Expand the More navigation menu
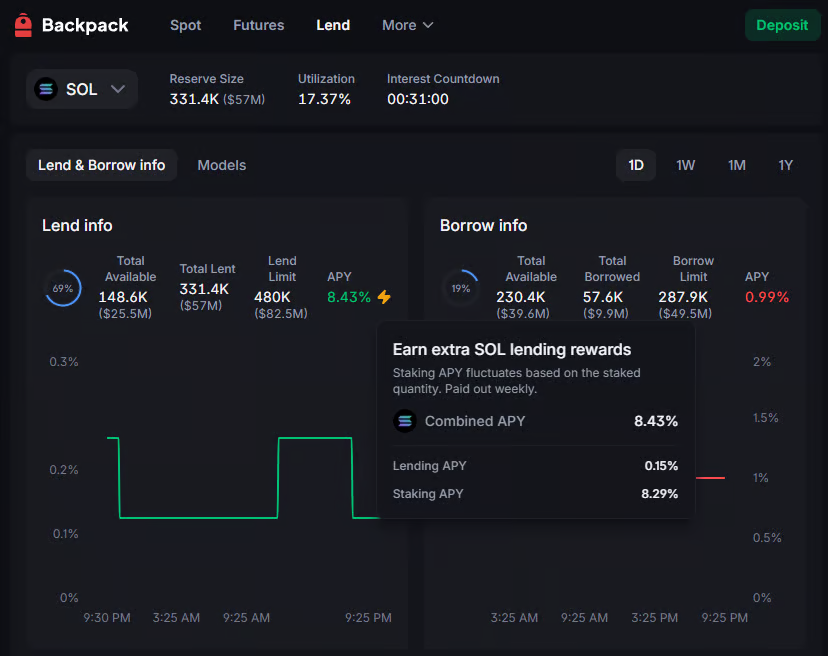The width and height of the screenshot is (828, 656). click(407, 25)
